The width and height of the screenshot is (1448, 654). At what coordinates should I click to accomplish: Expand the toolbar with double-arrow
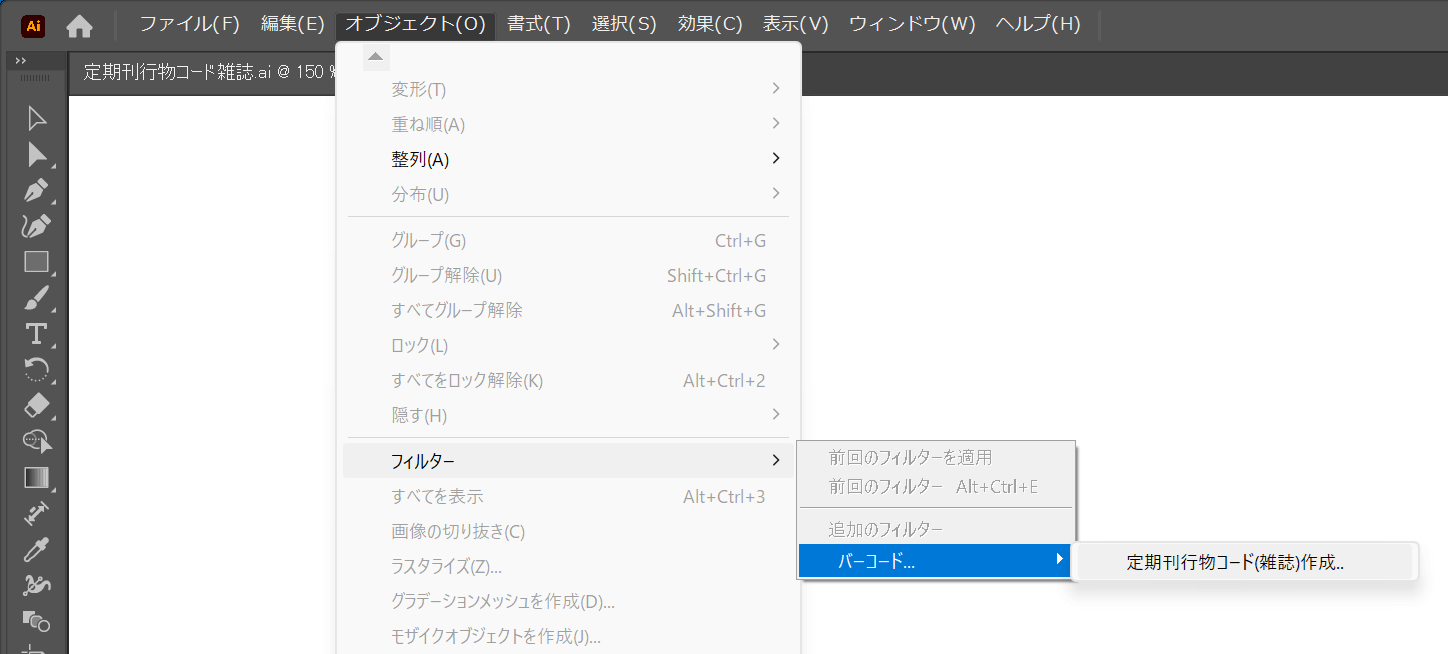click(21, 61)
